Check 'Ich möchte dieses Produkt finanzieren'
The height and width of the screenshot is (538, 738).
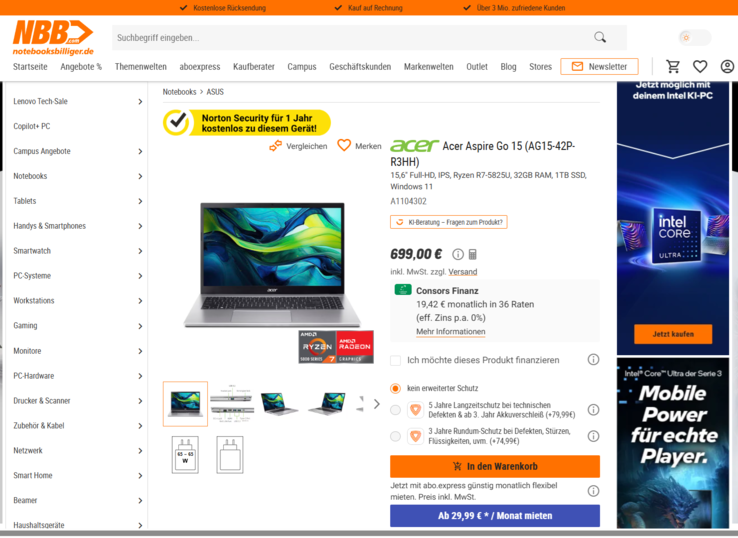pyautogui.click(x=395, y=360)
